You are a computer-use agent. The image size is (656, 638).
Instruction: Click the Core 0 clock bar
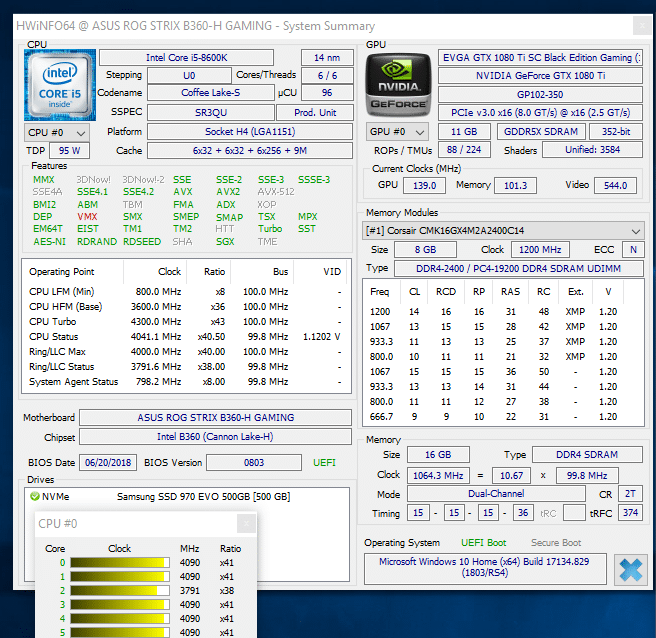point(119,562)
